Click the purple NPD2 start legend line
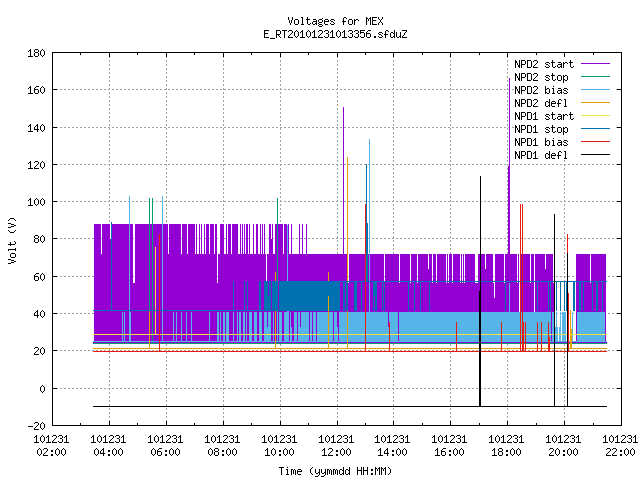The height and width of the screenshot is (480, 640). pyautogui.click(x=595, y=64)
